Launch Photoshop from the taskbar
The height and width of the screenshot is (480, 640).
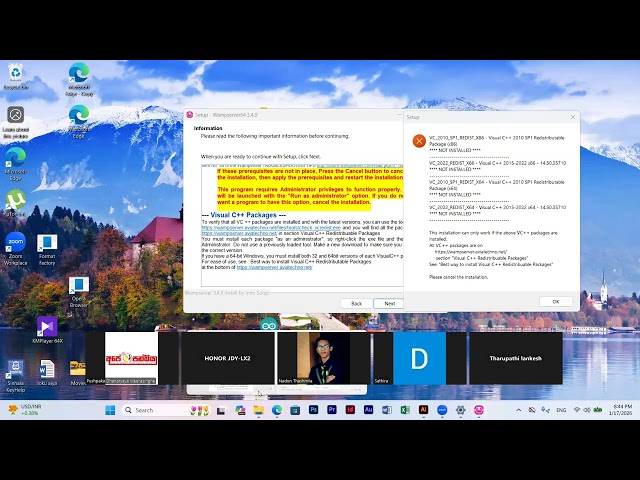coord(313,410)
